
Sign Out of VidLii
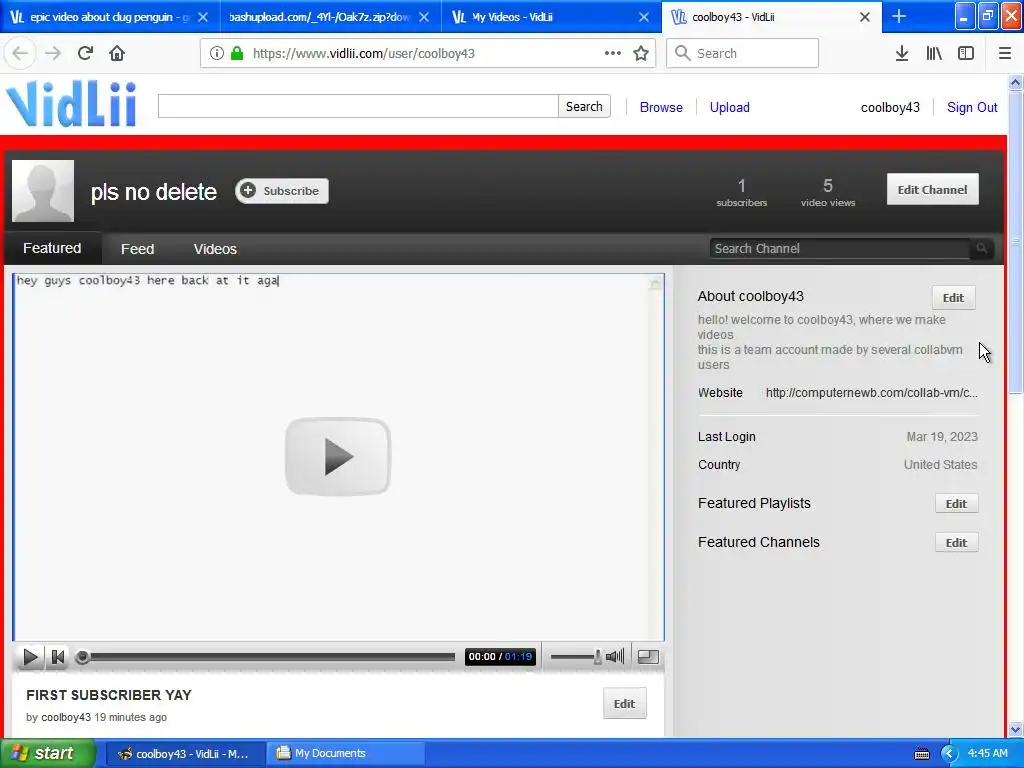point(972,107)
